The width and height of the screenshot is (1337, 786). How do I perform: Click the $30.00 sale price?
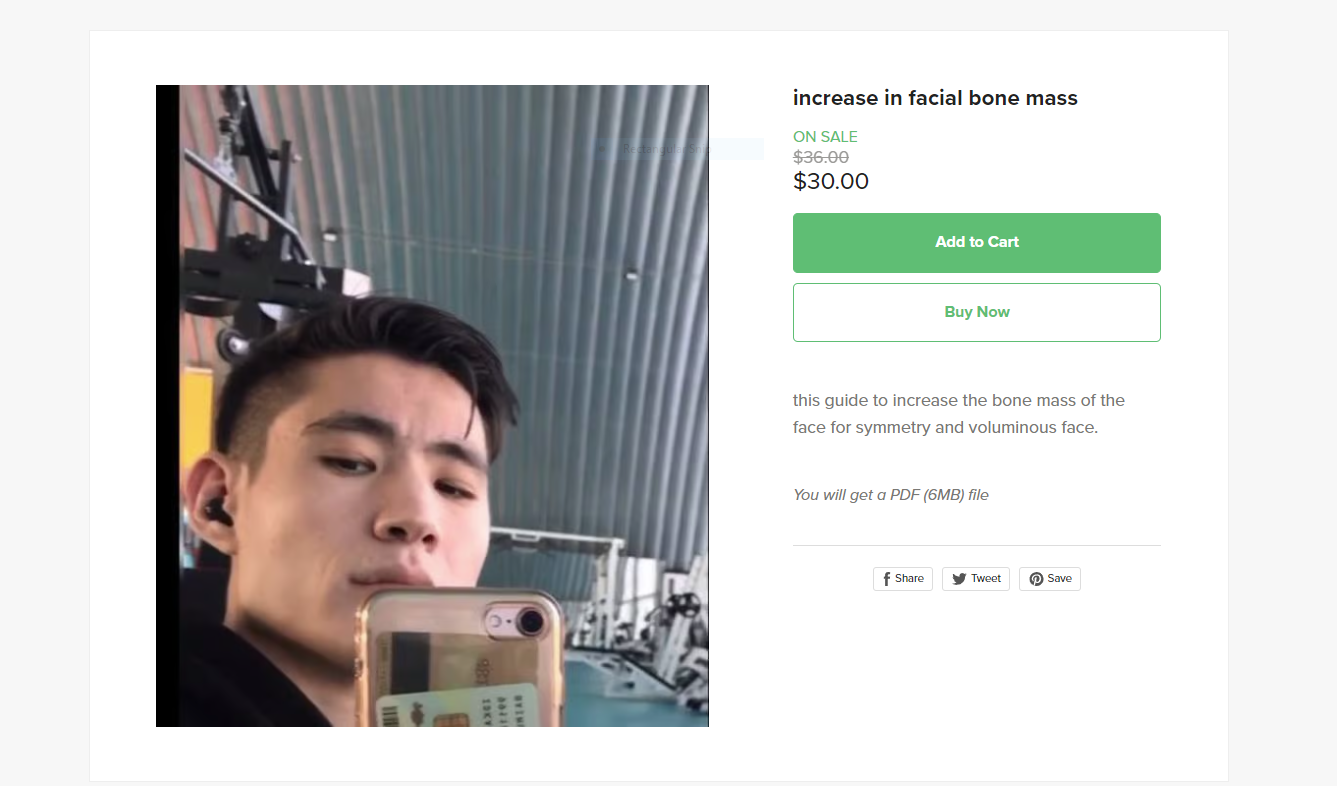click(x=830, y=181)
